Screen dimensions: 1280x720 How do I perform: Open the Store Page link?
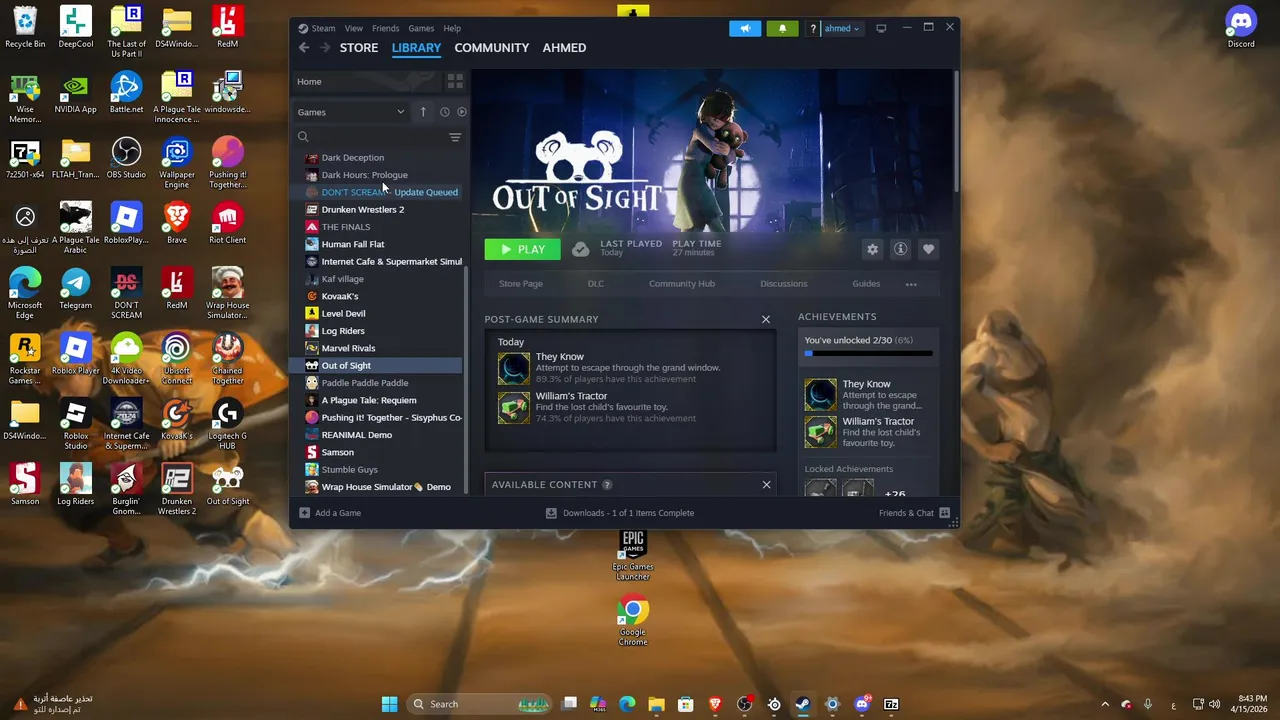[521, 284]
